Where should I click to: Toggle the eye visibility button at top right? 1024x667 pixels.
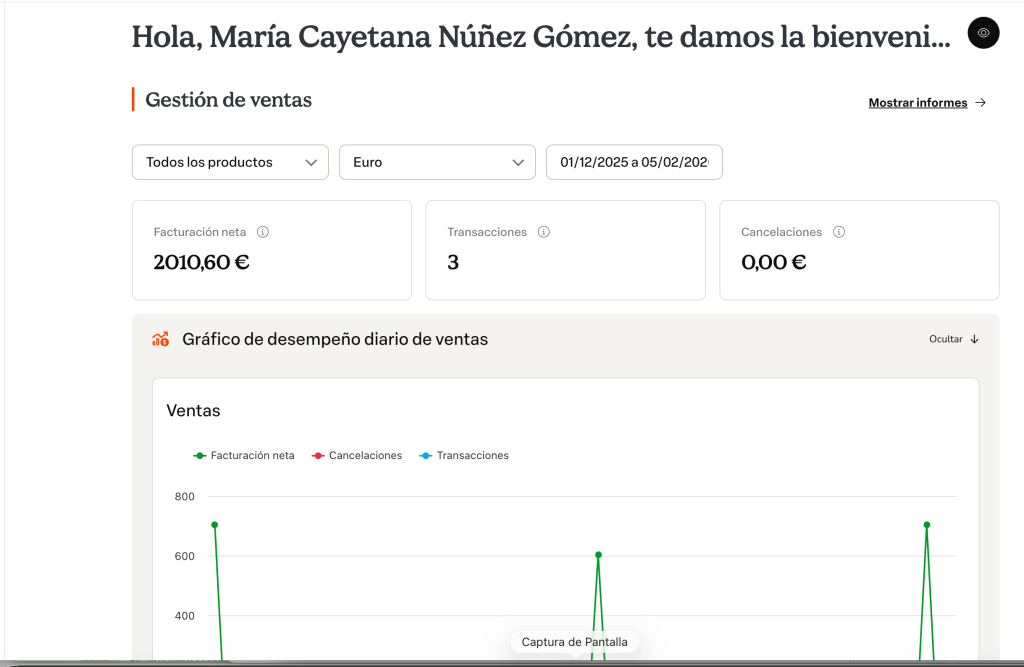[x=983, y=33]
